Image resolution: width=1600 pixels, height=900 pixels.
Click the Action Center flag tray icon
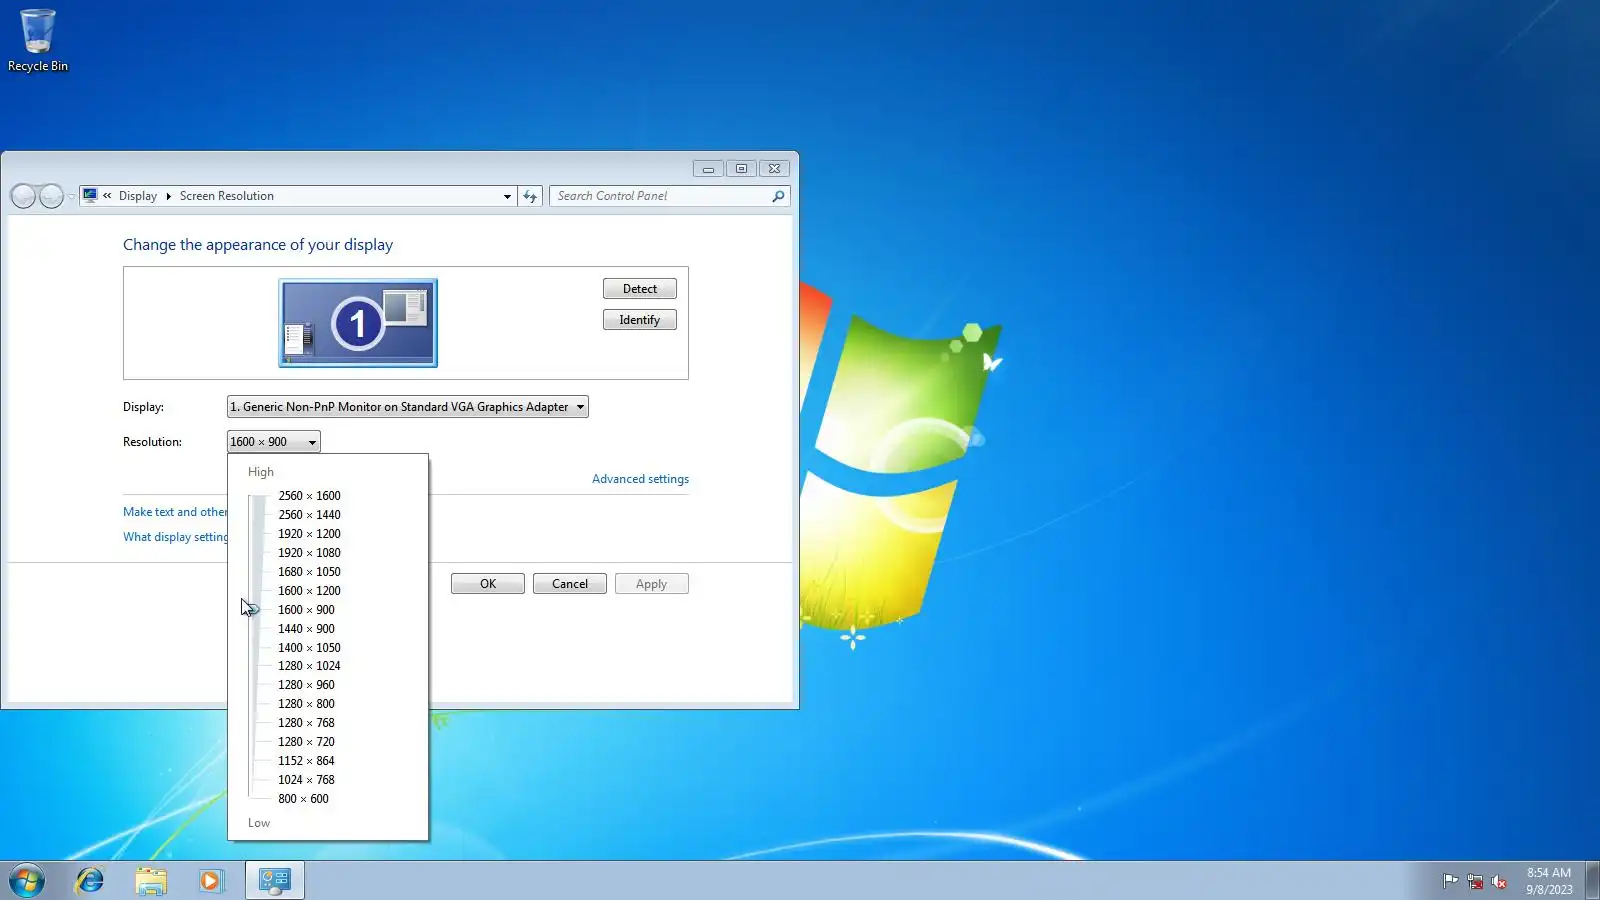click(1450, 881)
